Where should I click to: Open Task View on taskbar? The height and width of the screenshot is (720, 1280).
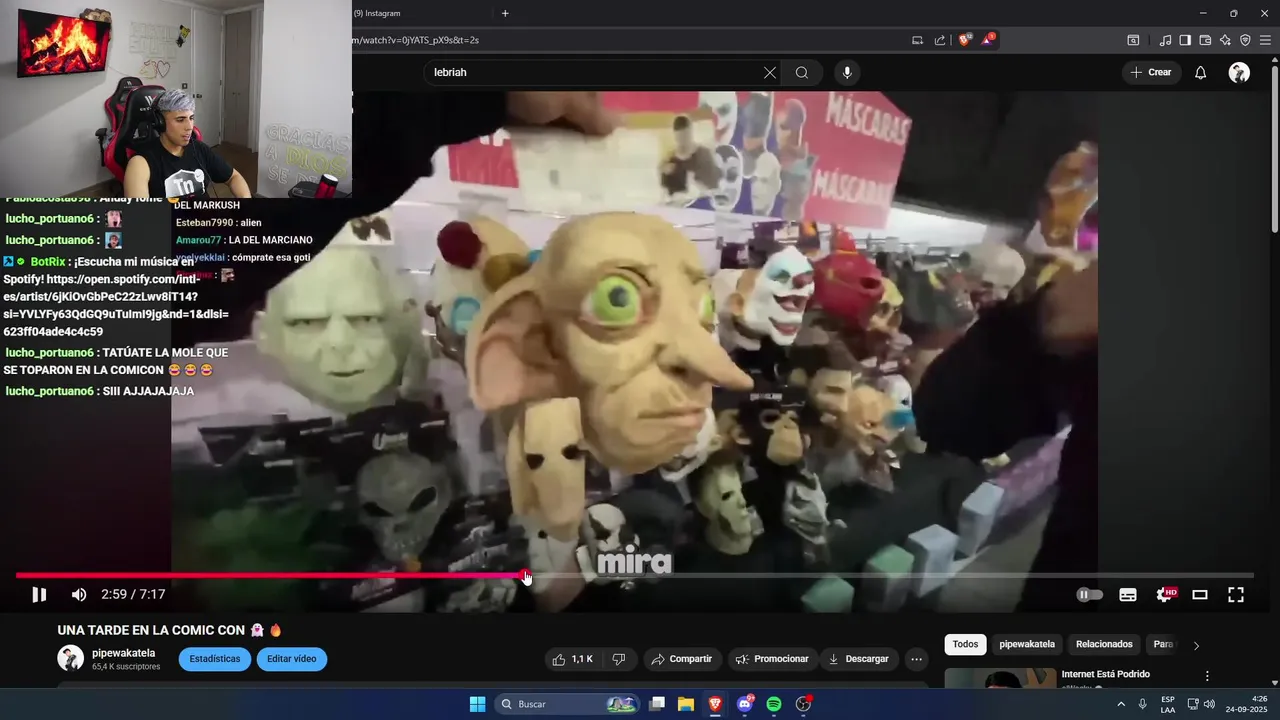[657, 704]
